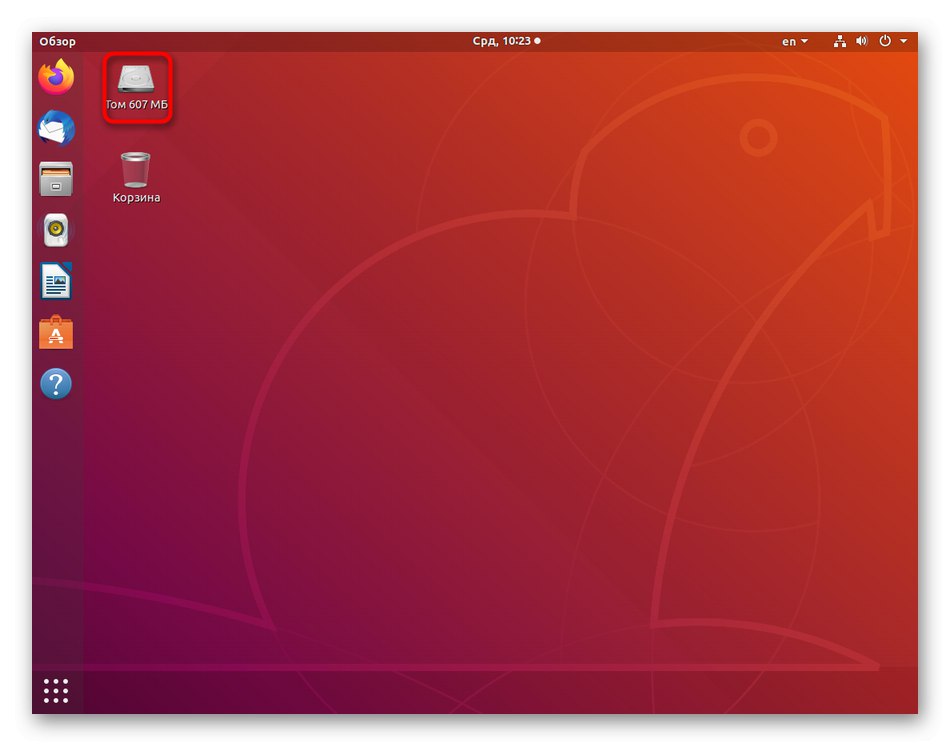This screenshot has height=746, width=950.
Task: Expand the en keyboard layout menu
Action: click(x=795, y=41)
